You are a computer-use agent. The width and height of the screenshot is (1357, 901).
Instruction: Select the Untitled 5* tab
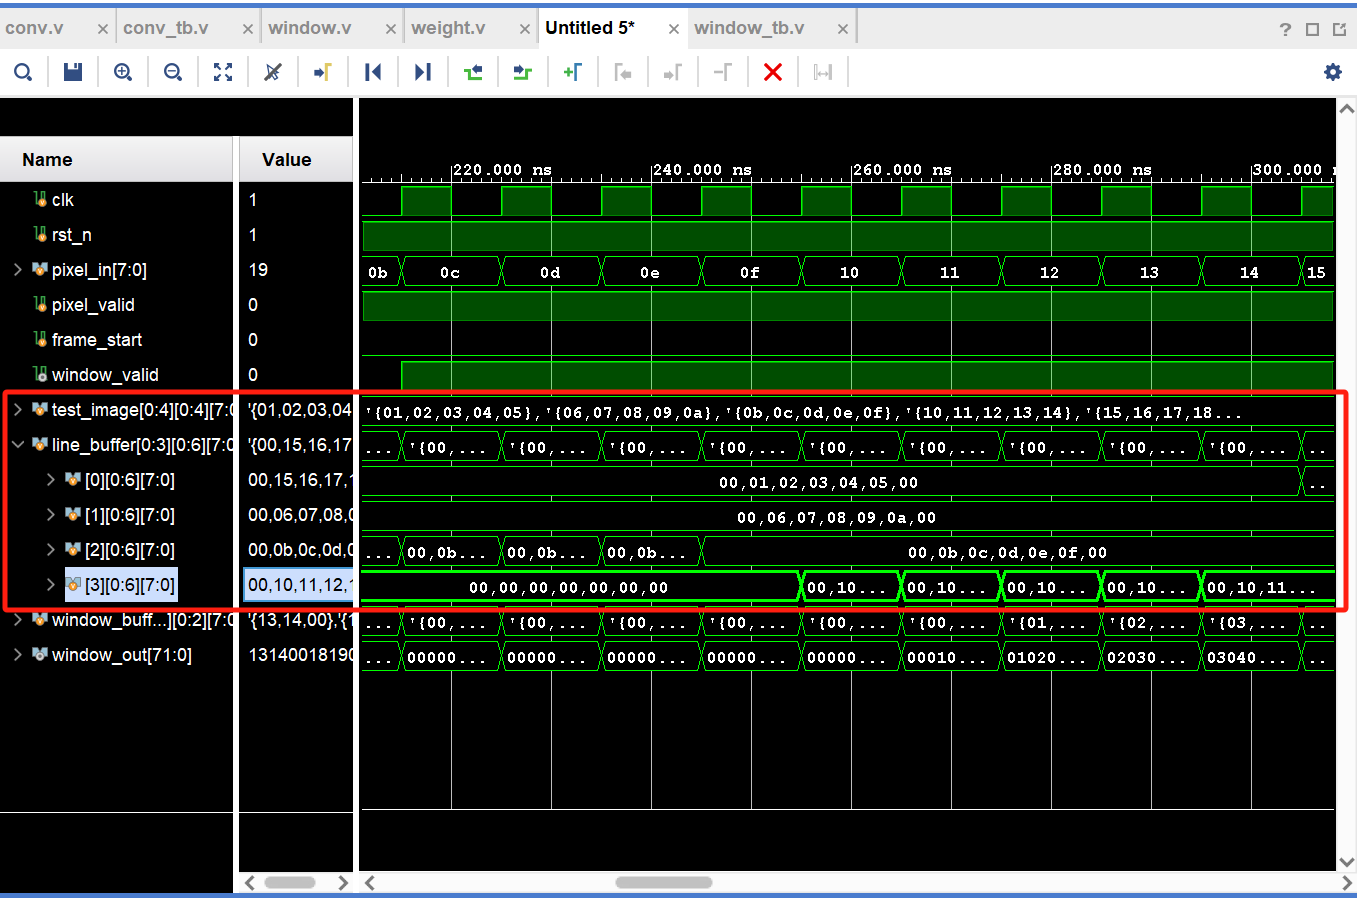pyautogui.click(x=590, y=28)
